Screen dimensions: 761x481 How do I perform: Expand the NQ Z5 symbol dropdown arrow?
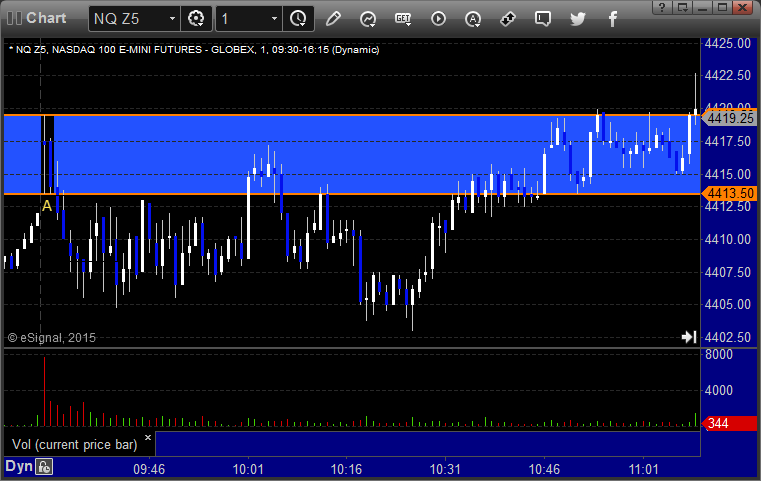(172, 19)
